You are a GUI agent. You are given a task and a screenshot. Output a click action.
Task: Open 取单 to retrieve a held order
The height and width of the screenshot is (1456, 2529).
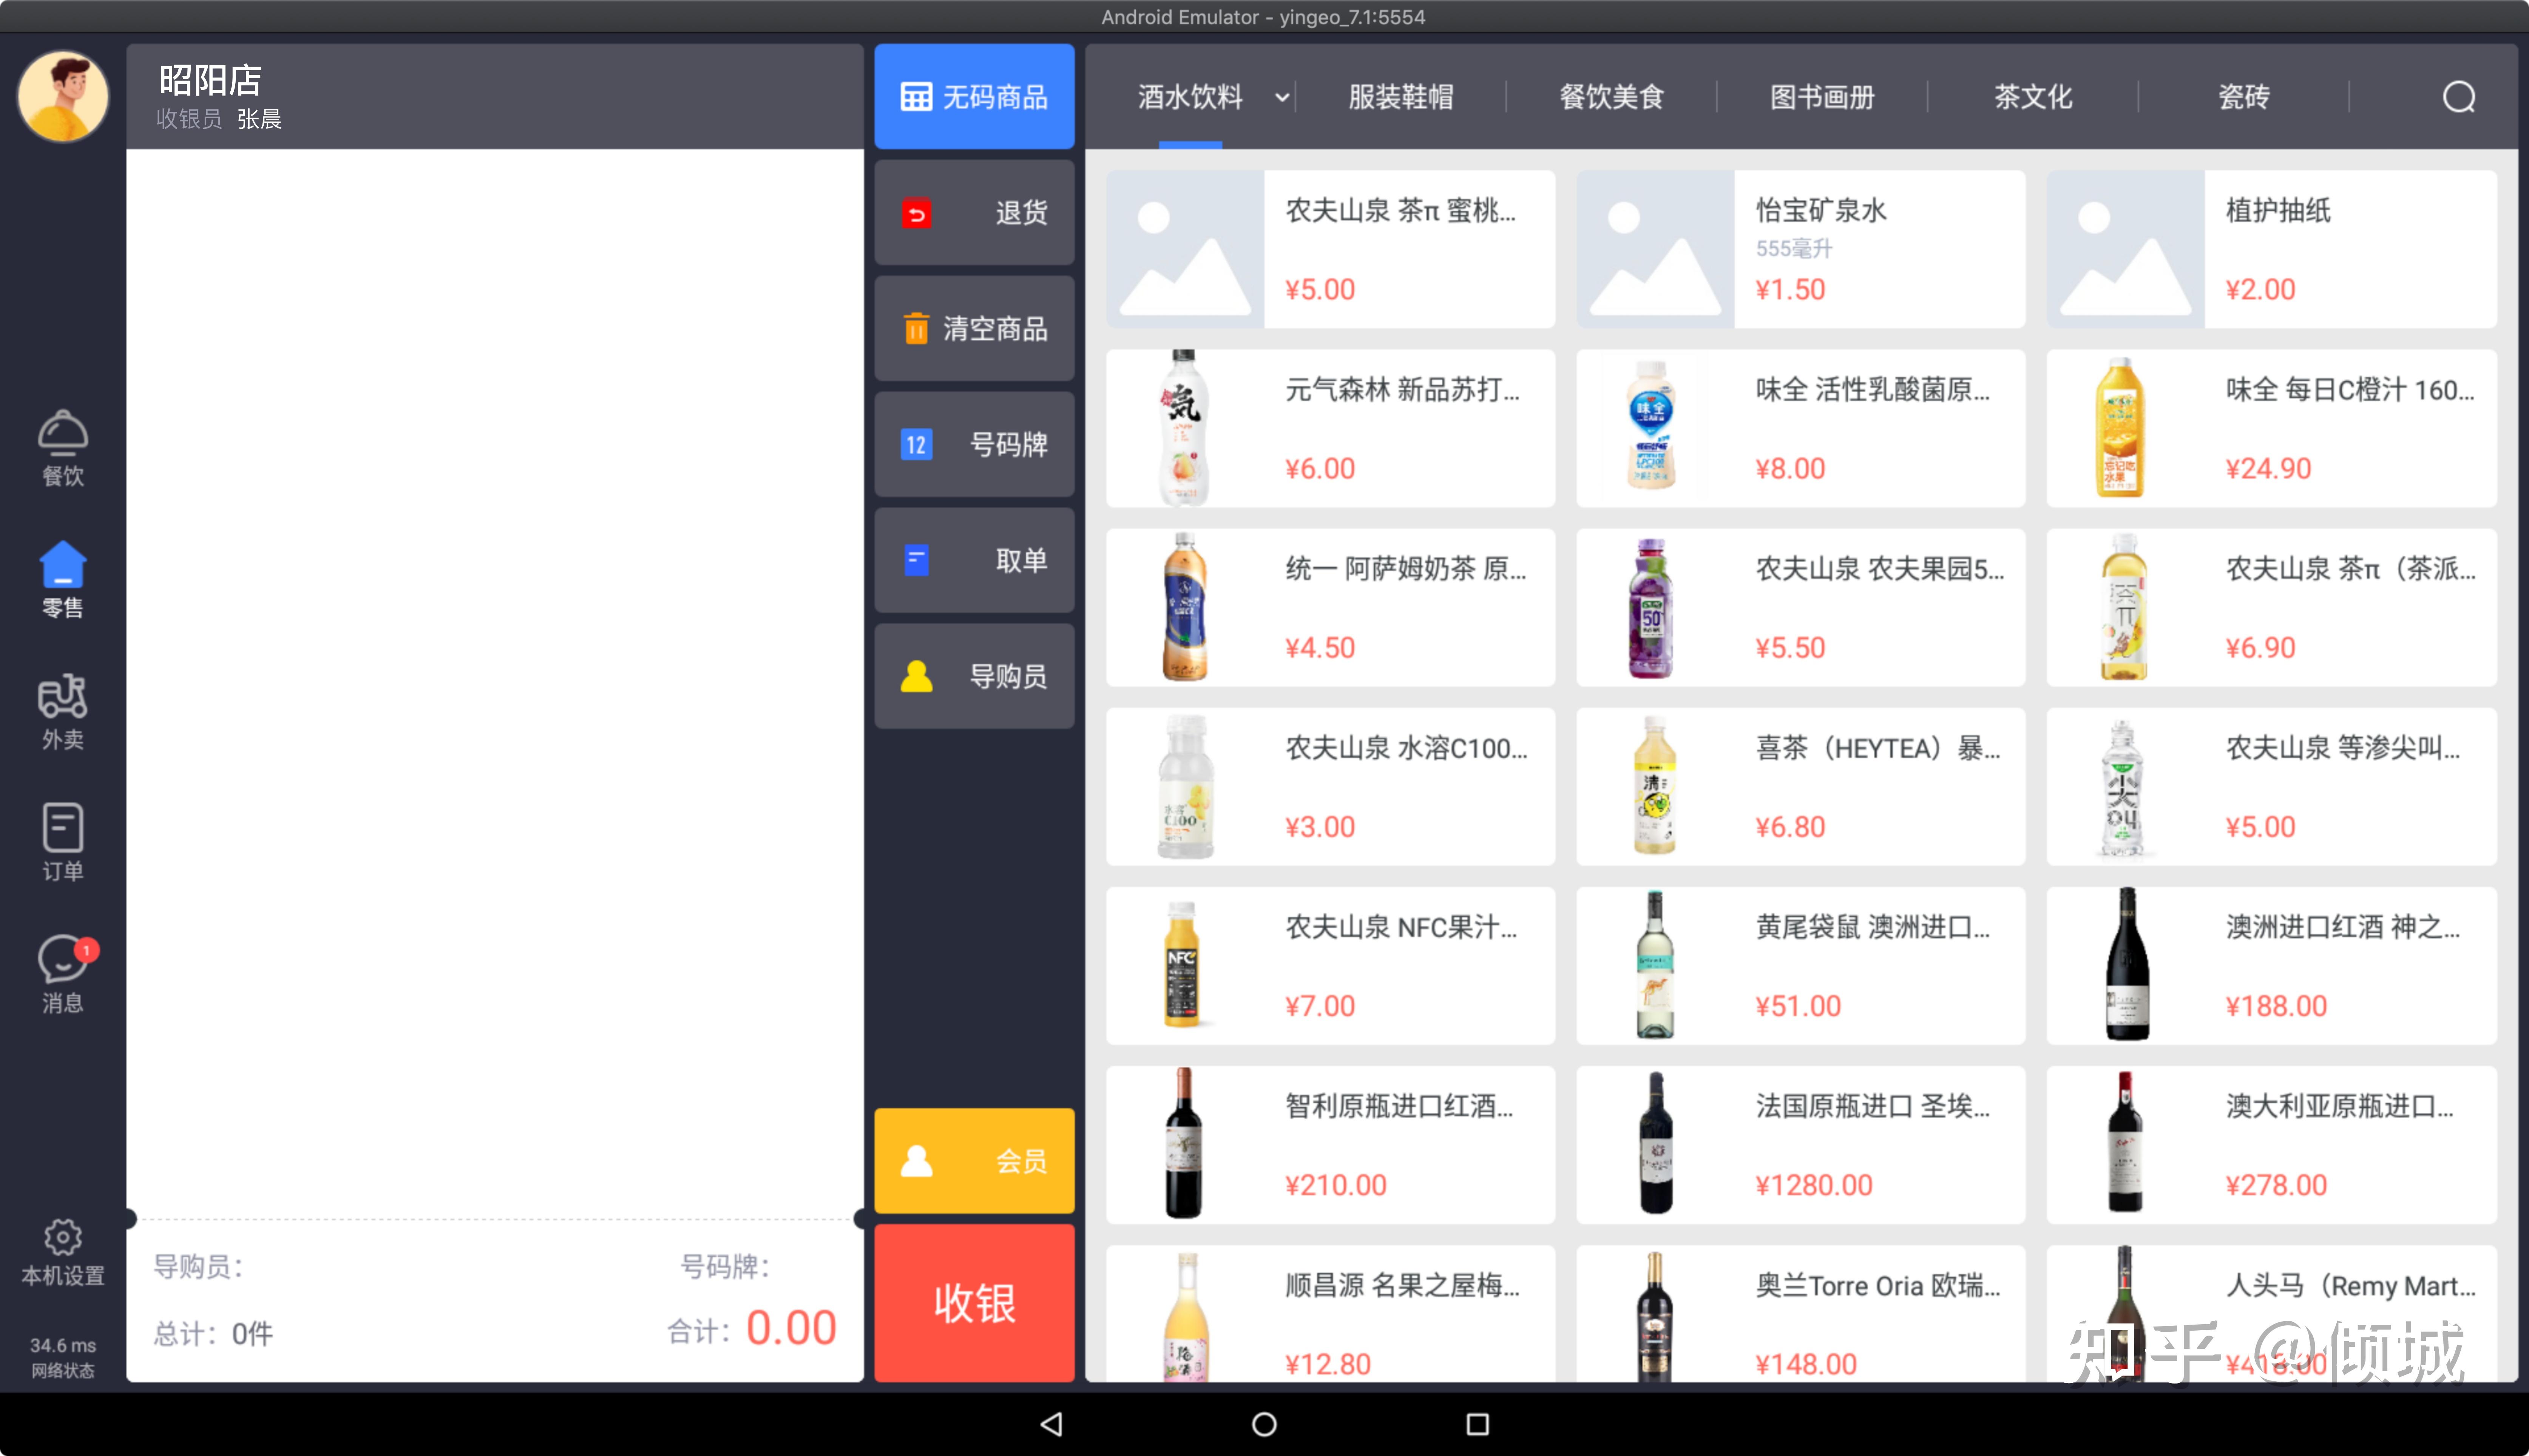coord(973,560)
